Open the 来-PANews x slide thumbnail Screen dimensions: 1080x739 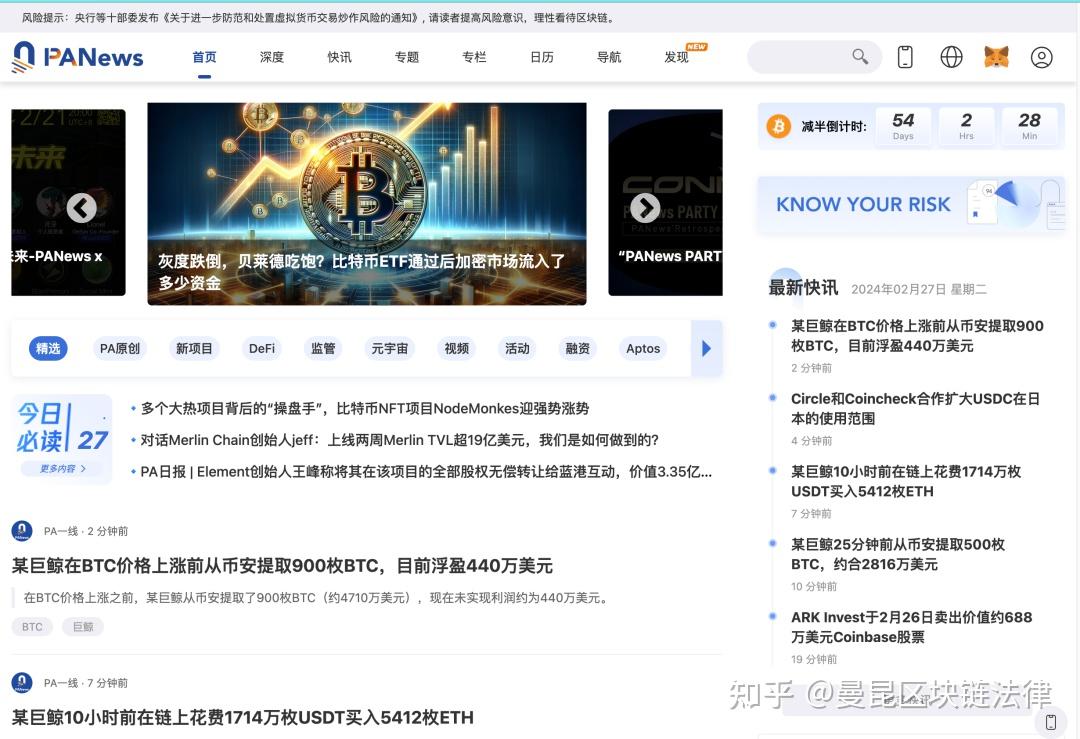point(68,202)
